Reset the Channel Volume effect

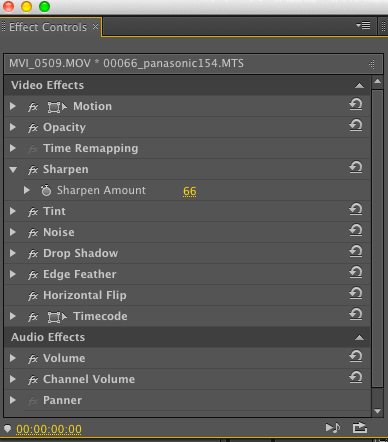356,378
